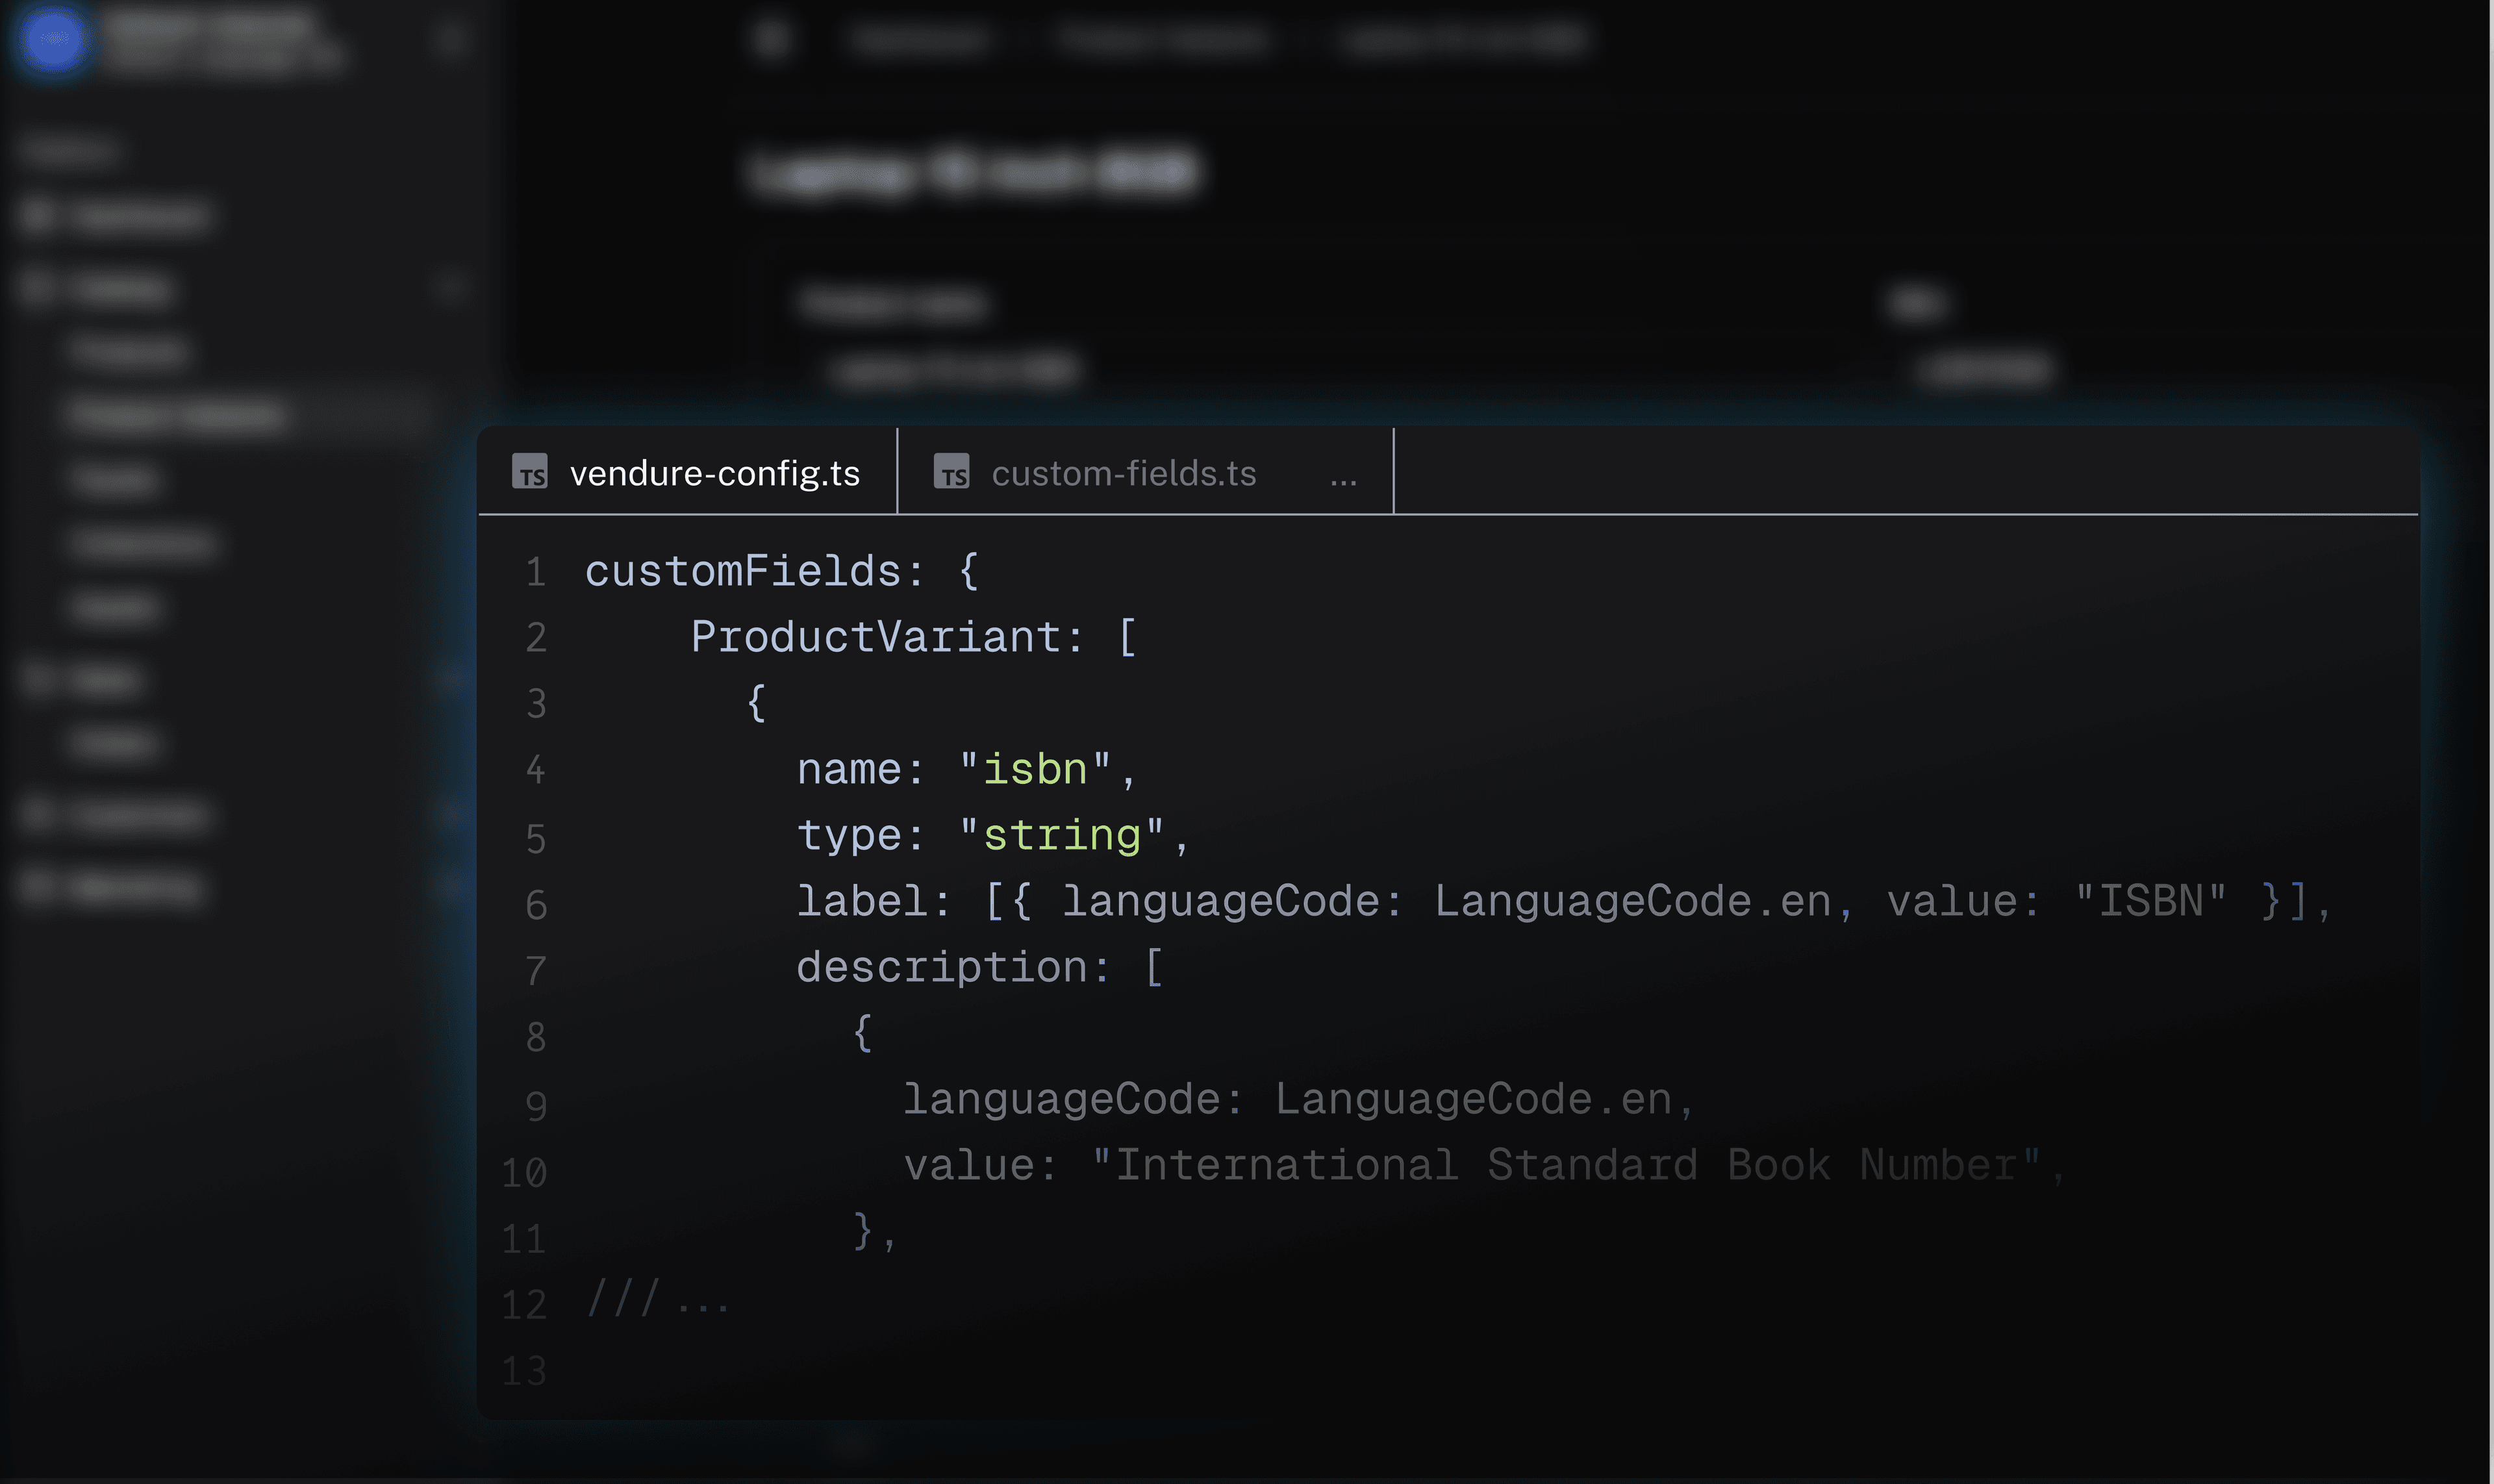This screenshot has height=1484, width=2494.
Task: Click the TS icon on vendure-config.ts tab
Action: tap(530, 471)
